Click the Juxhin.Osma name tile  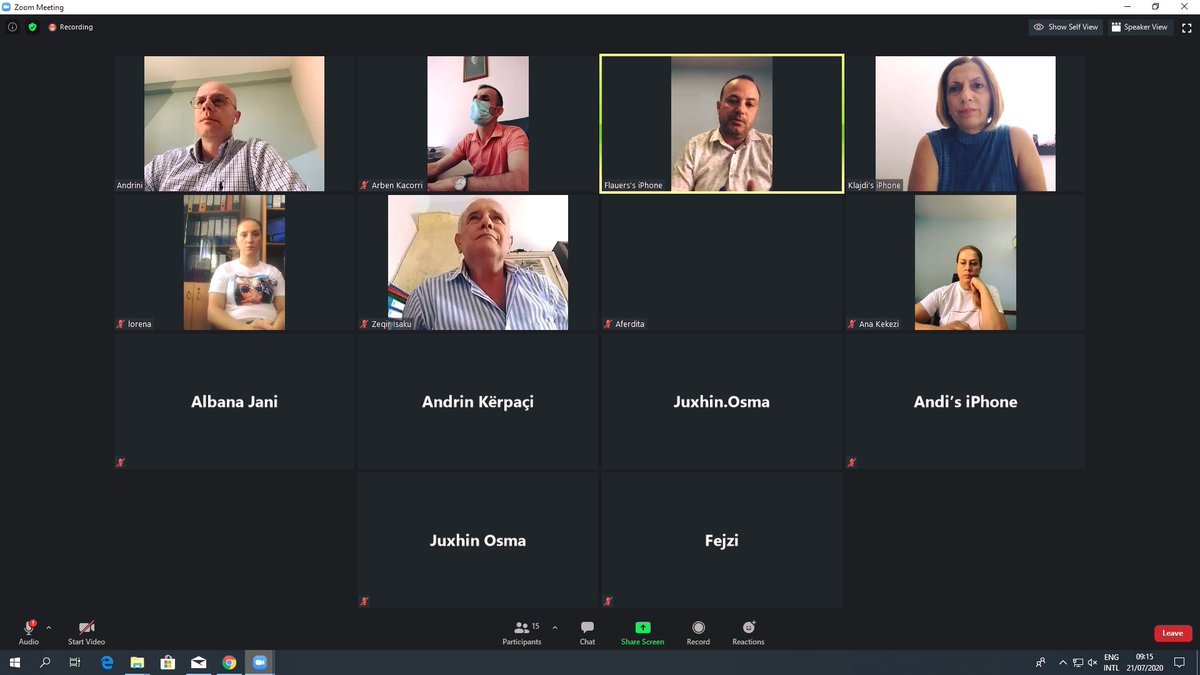(x=722, y=401)
